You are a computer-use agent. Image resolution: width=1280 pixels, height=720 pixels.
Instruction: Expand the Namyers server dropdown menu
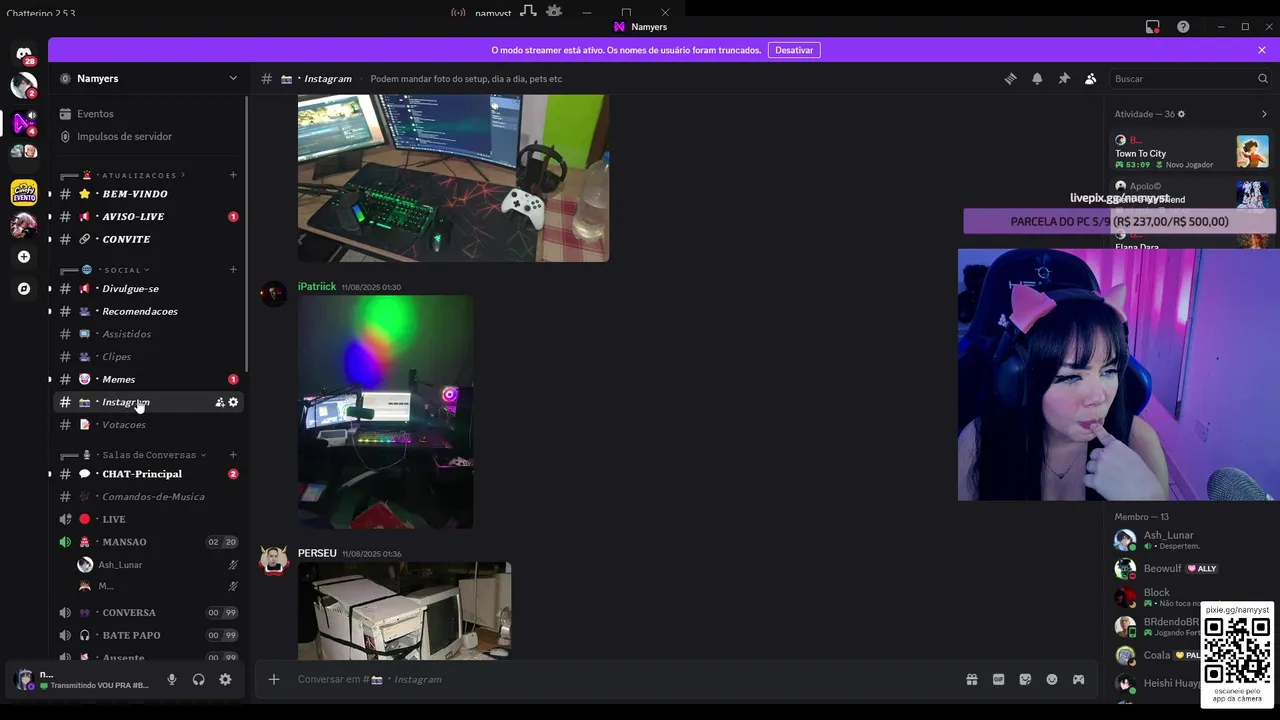[233, 78]
